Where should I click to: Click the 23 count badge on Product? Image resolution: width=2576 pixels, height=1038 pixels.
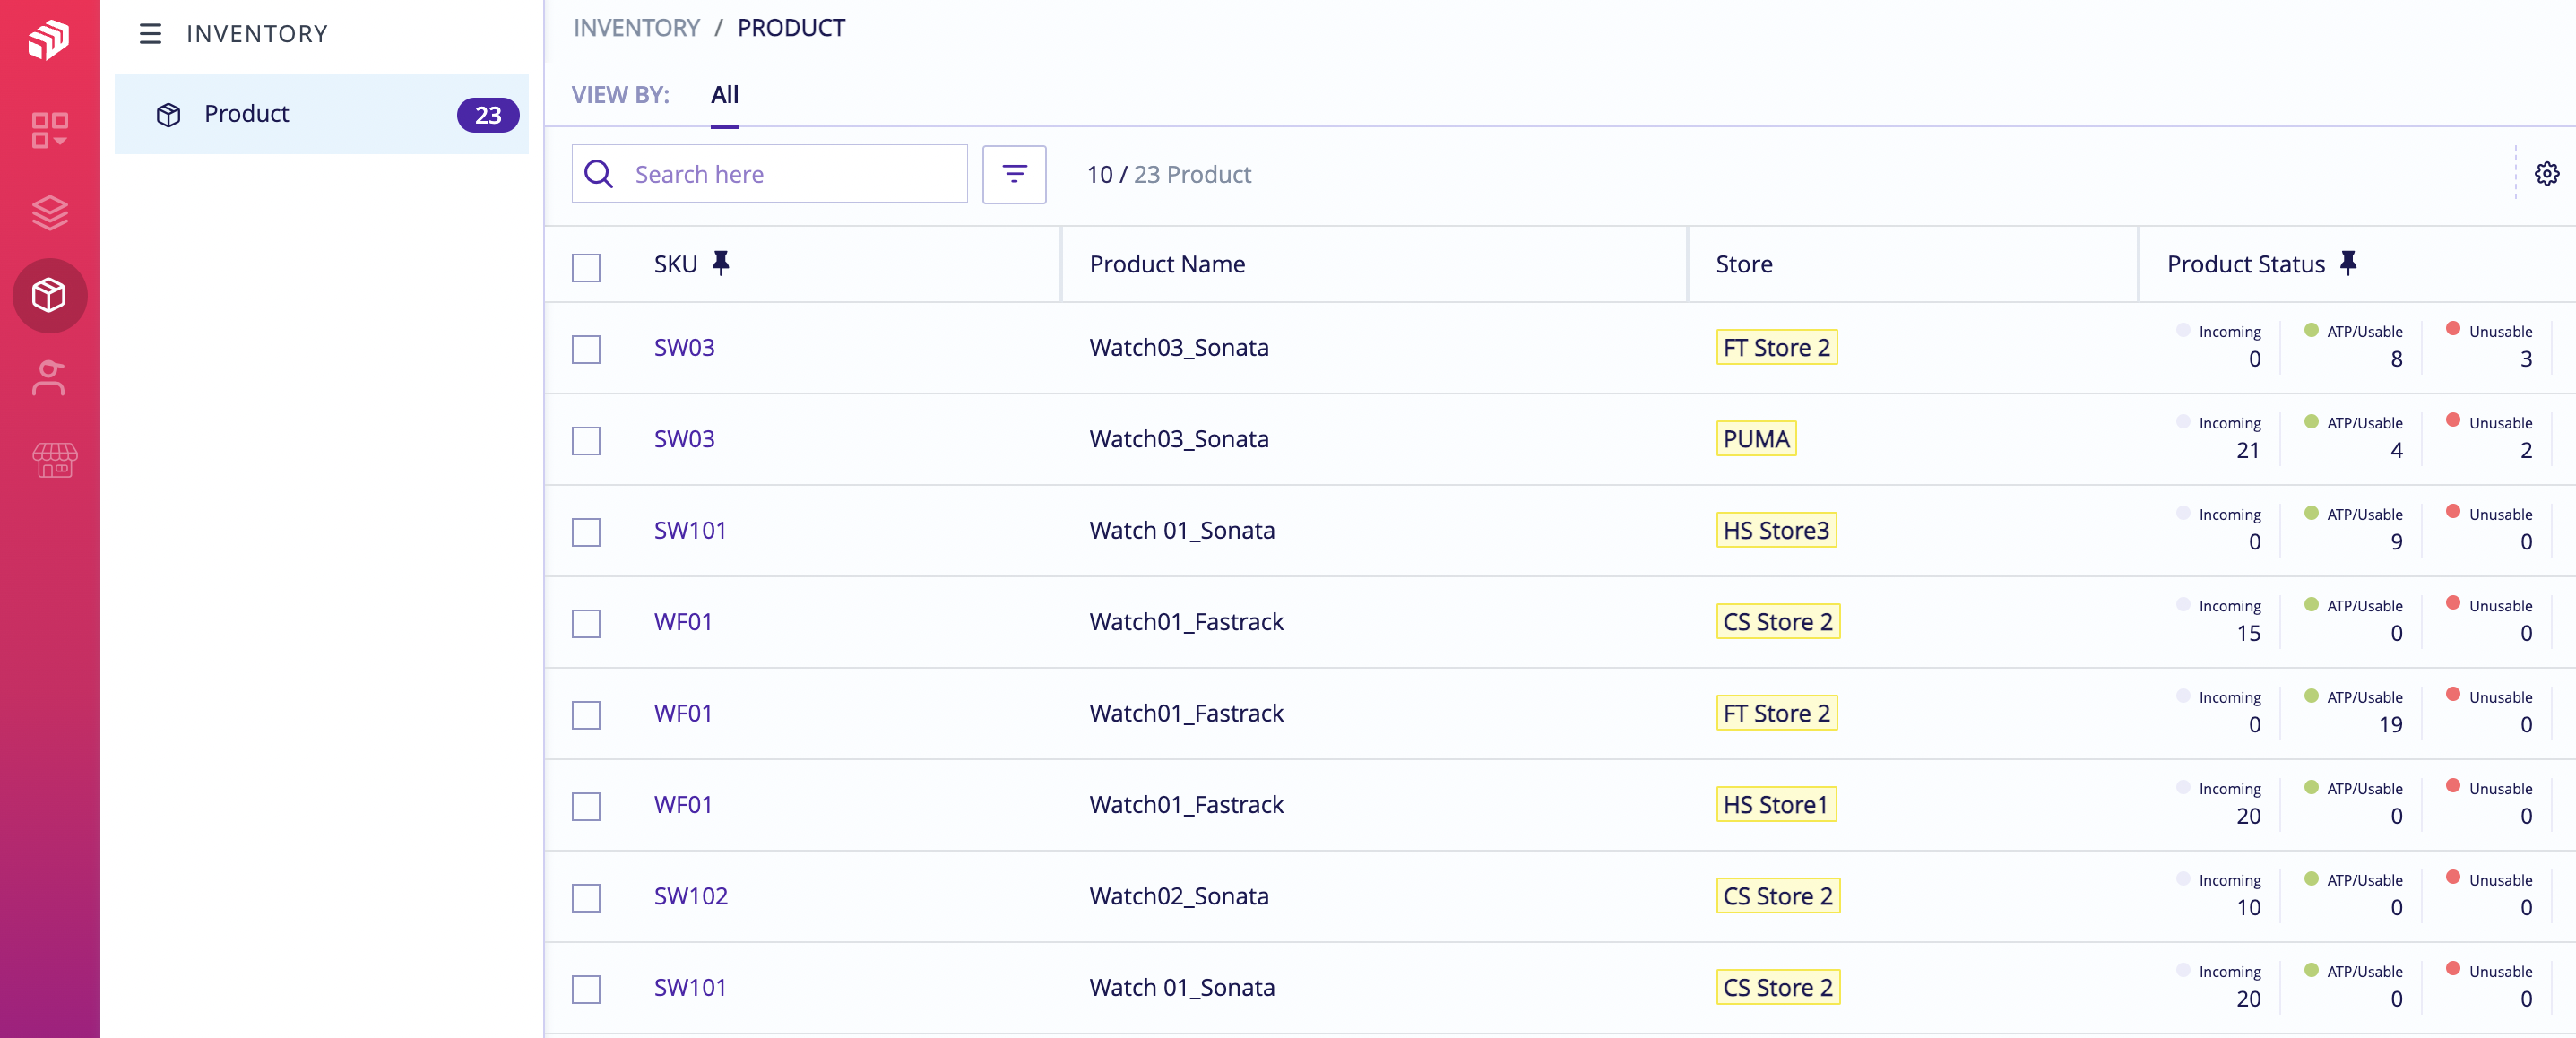point(488,115)
